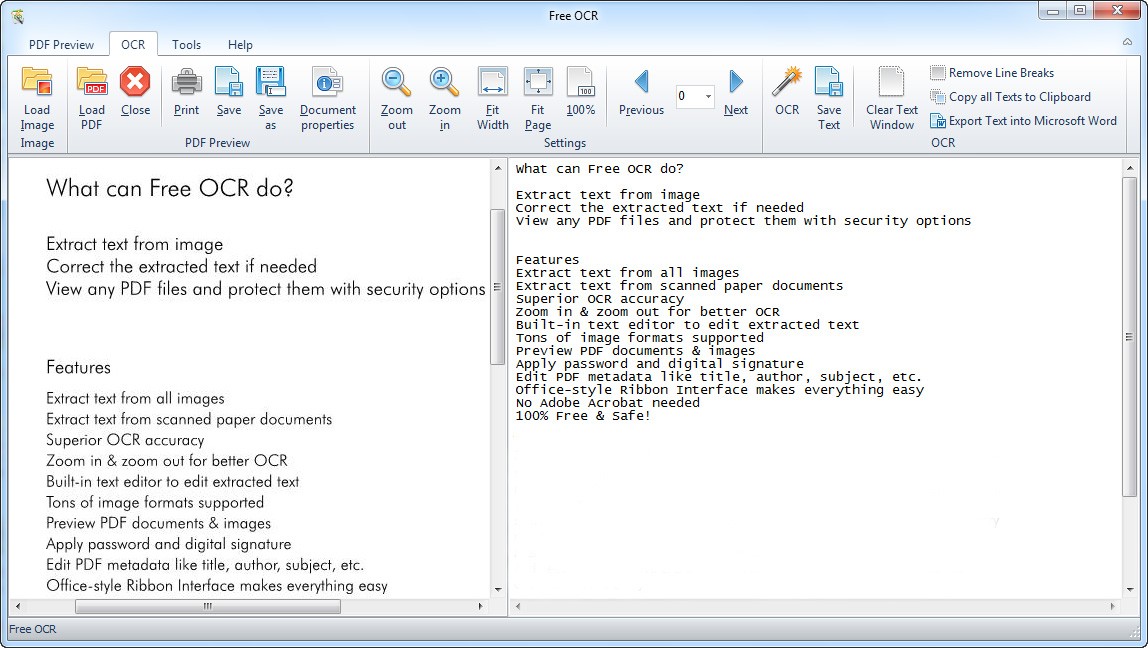Click the text pane vertical scrollbar thumb
This screenshot has width=1148, height=648.
(x=1129, y=337)
